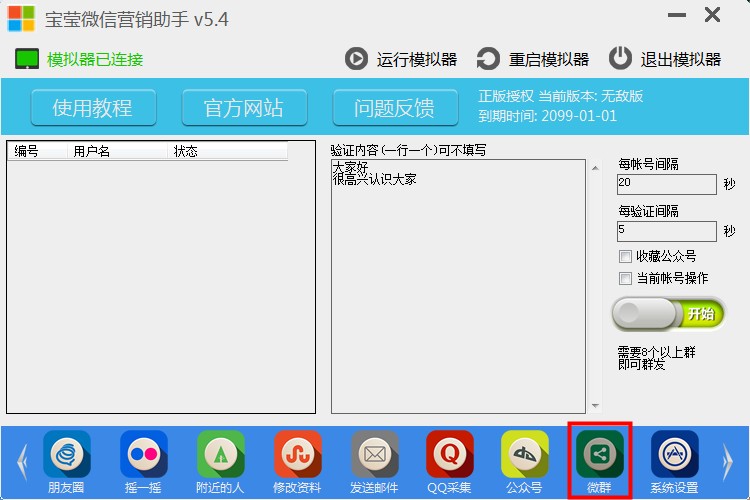Viewport: 750px width, 500px height.
Task: Open the 朋友圈 module icon
Action: pyautogui.click(x=66, y=455)
